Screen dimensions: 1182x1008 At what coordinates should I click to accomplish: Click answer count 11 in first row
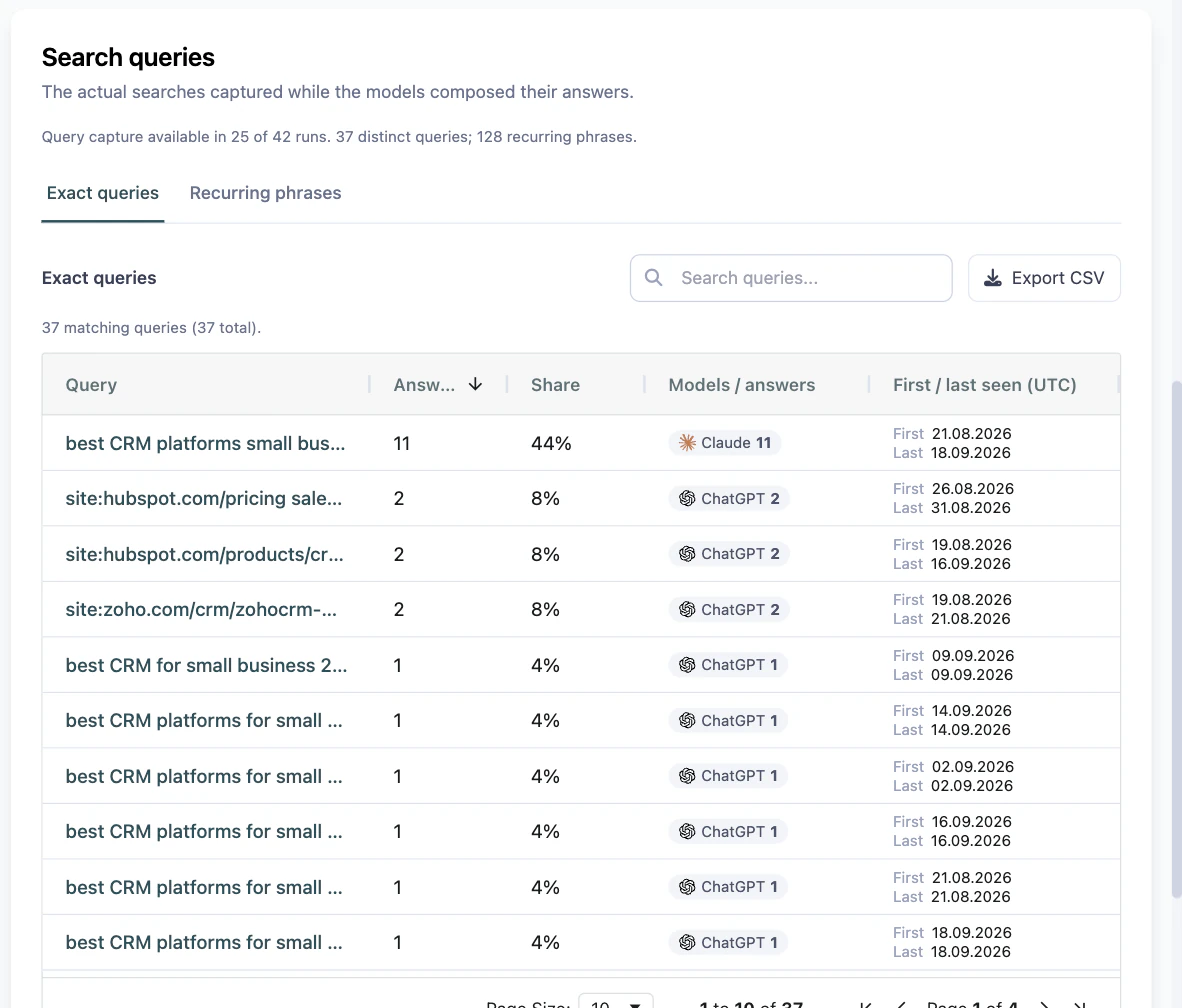[x=402, y=443]
